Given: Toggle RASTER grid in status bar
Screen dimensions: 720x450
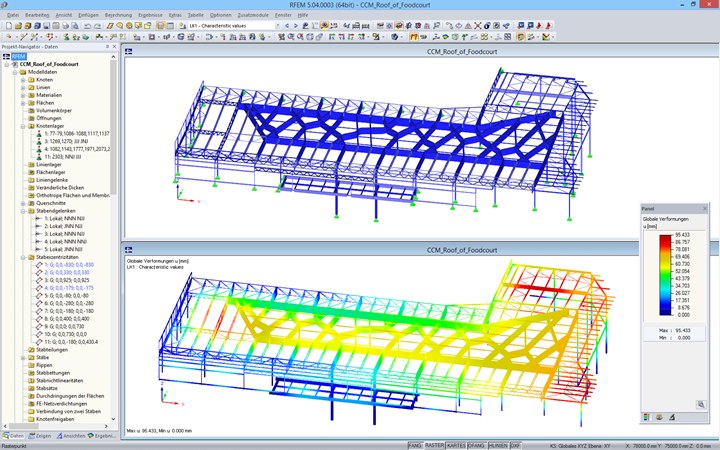Looking at the screenshot, I should pyautogui.click(x=434, y=446).
